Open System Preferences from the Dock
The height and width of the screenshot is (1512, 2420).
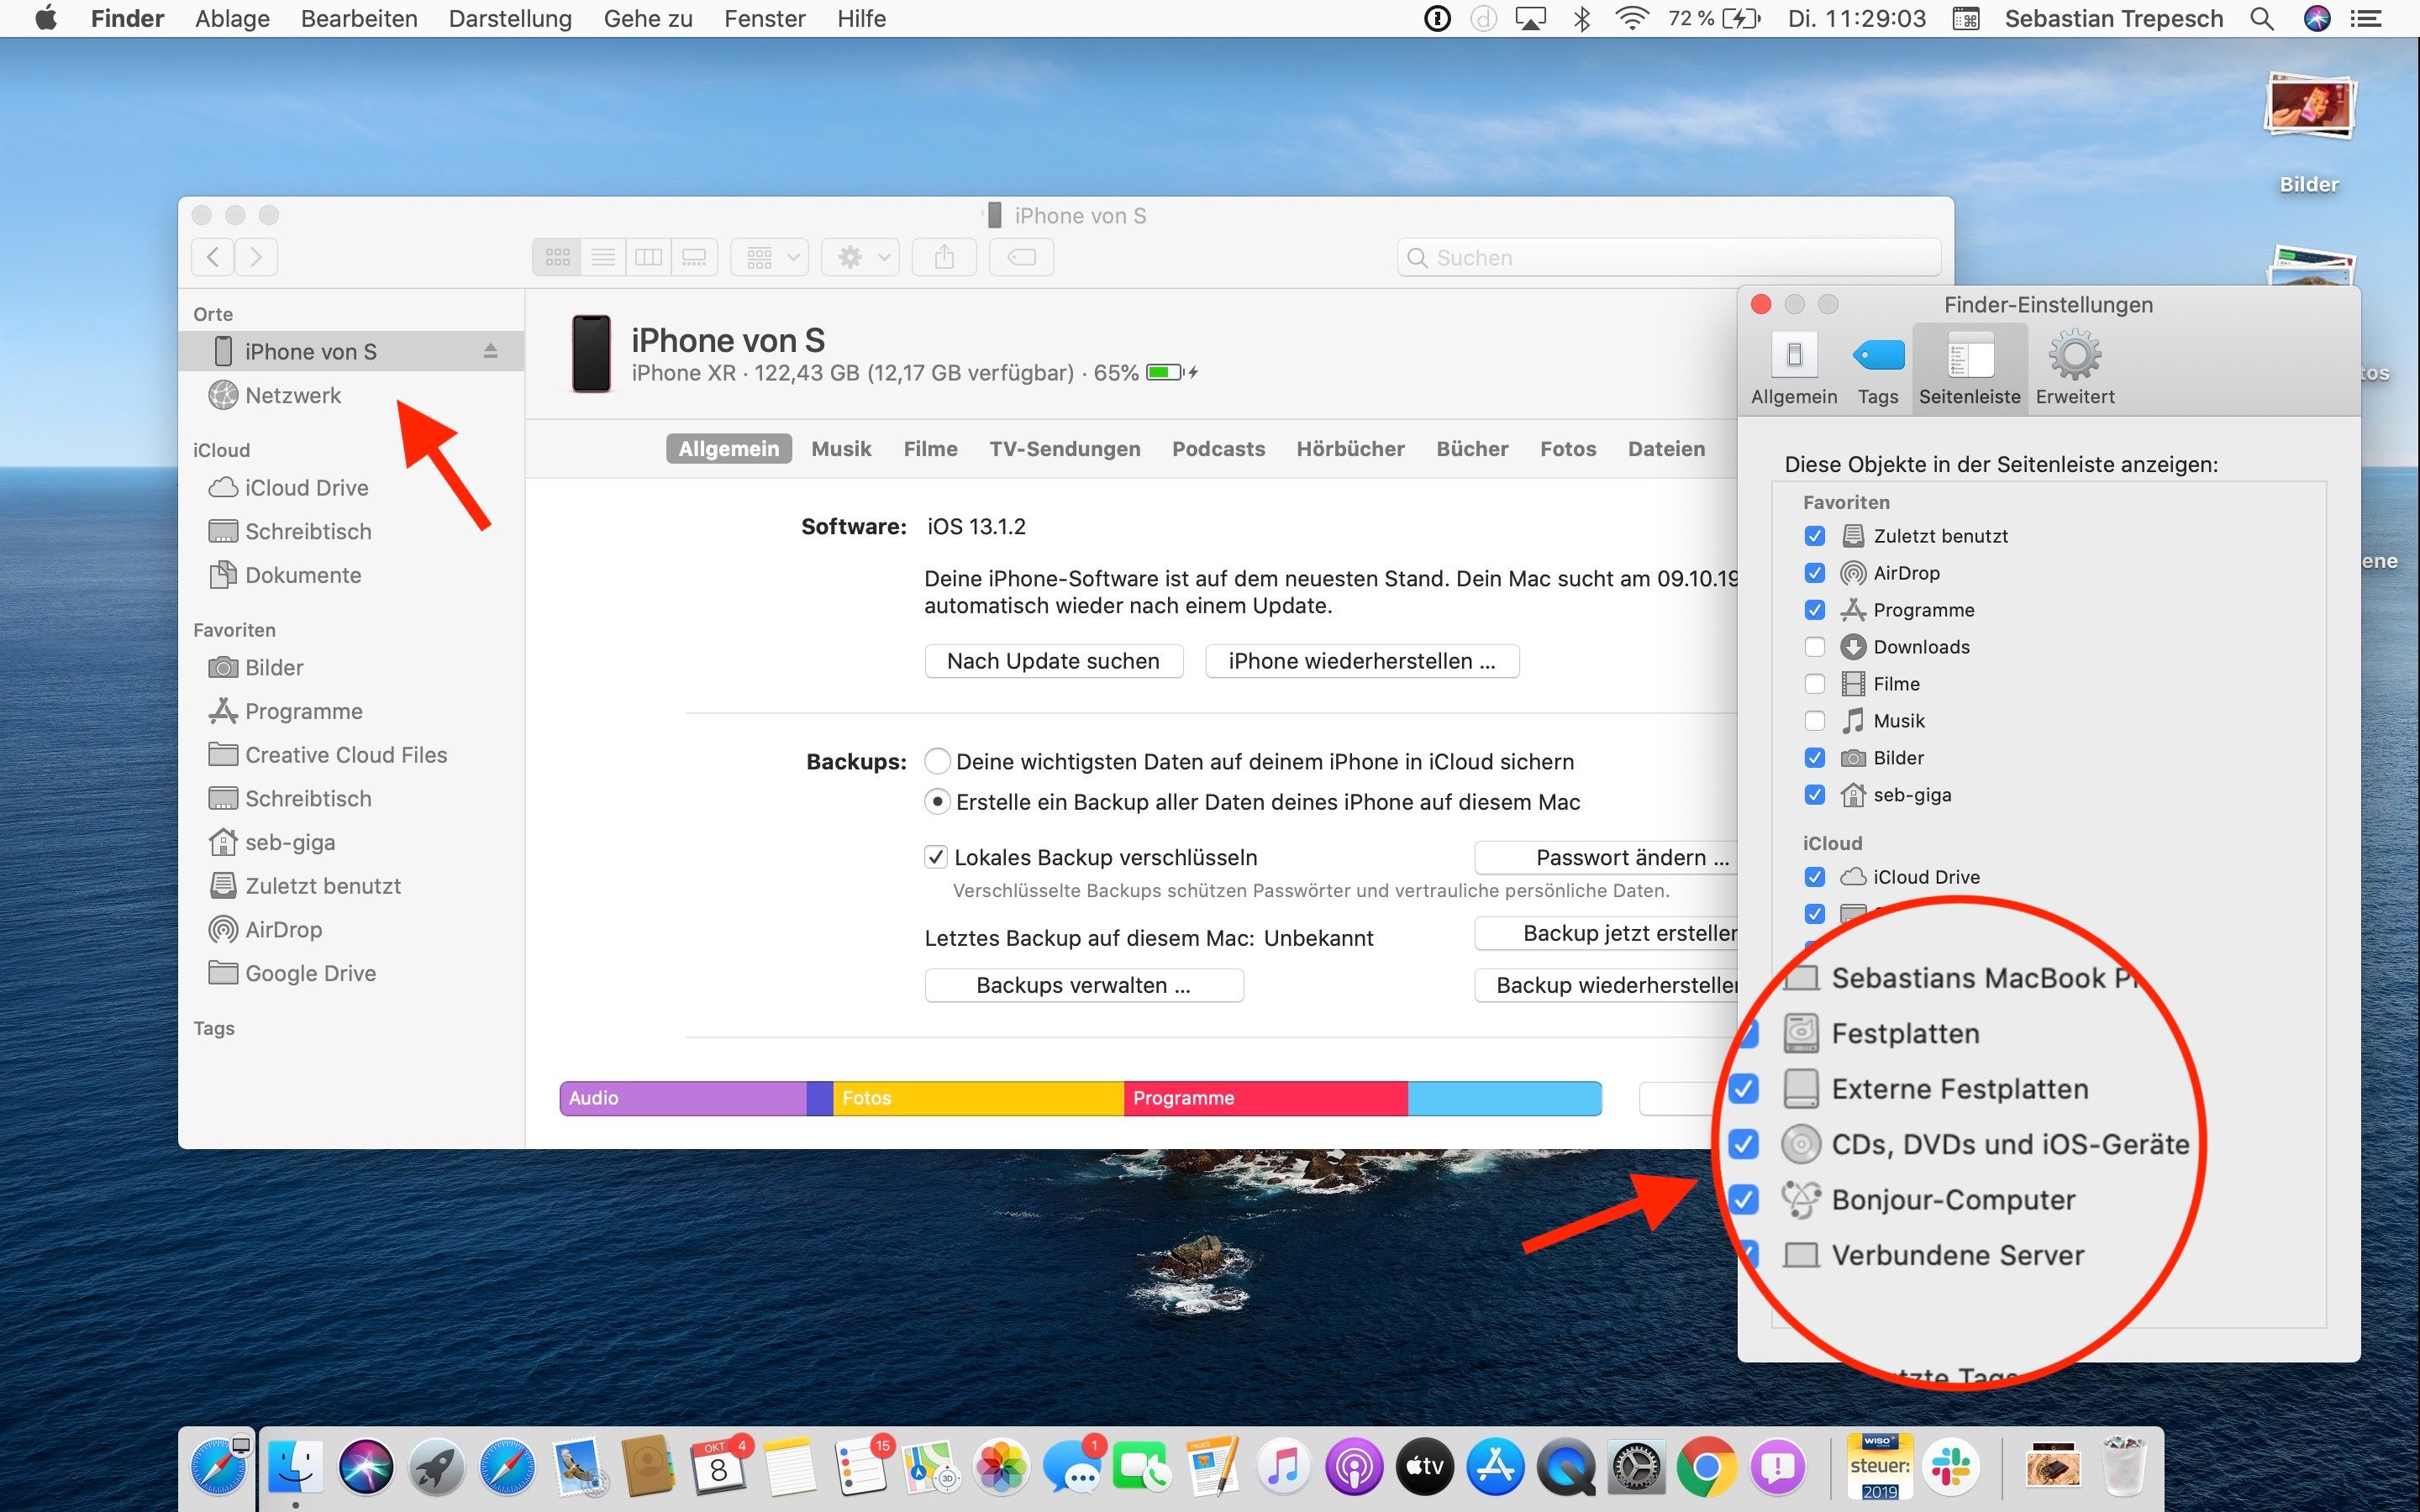[x=1637, y=1467]
